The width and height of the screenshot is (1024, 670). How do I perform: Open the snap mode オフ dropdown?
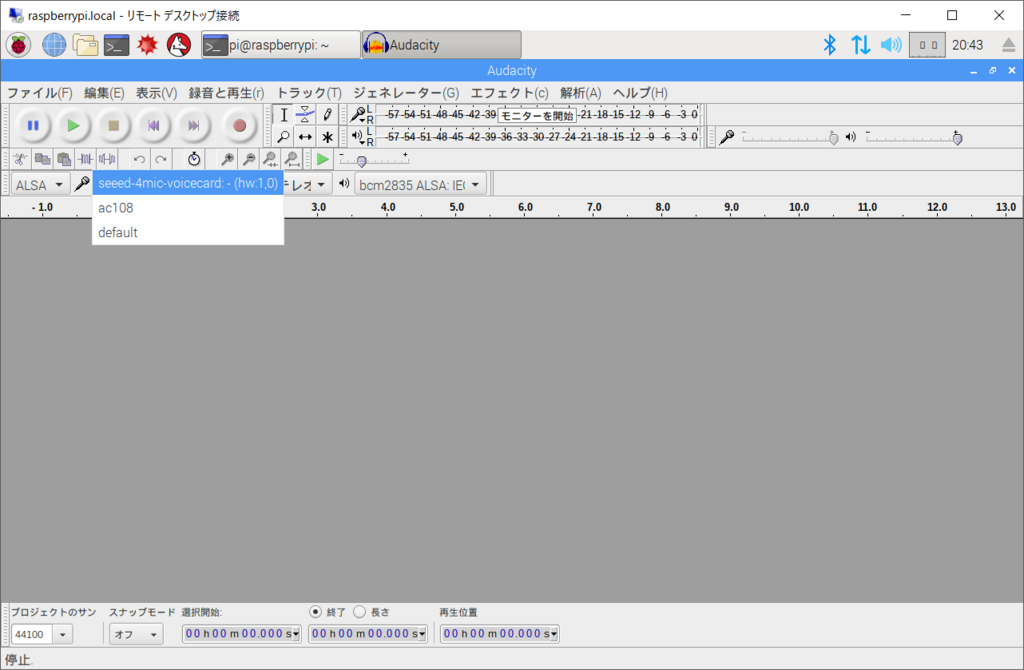coord(136,634)
